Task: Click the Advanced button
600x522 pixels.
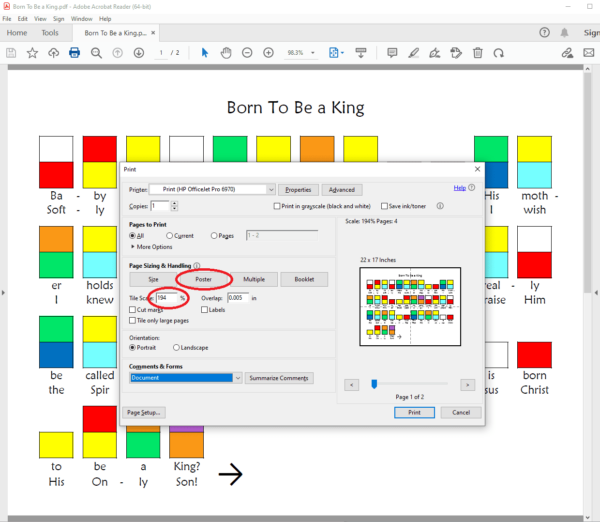Action: (x=342, y=190)
